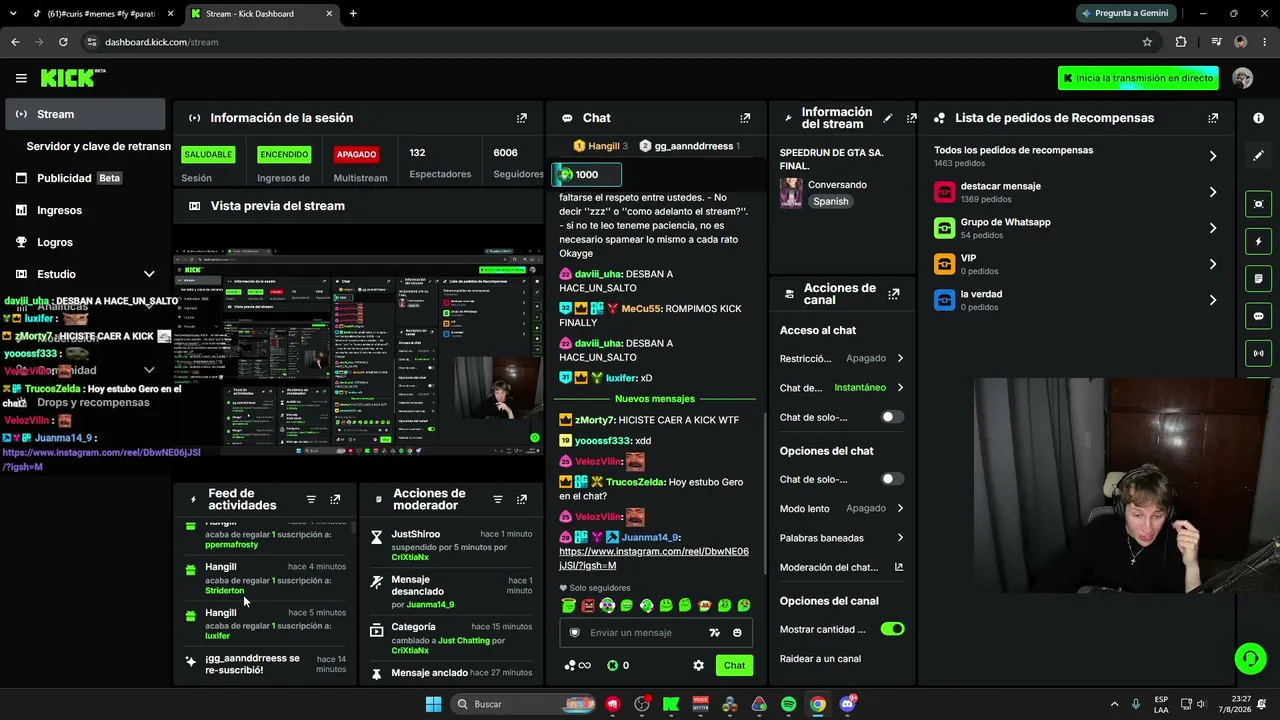The width and height of the screenshot is (1280, 720).
Task: Open Discord from the taskbar
Action: coord(847,704)
